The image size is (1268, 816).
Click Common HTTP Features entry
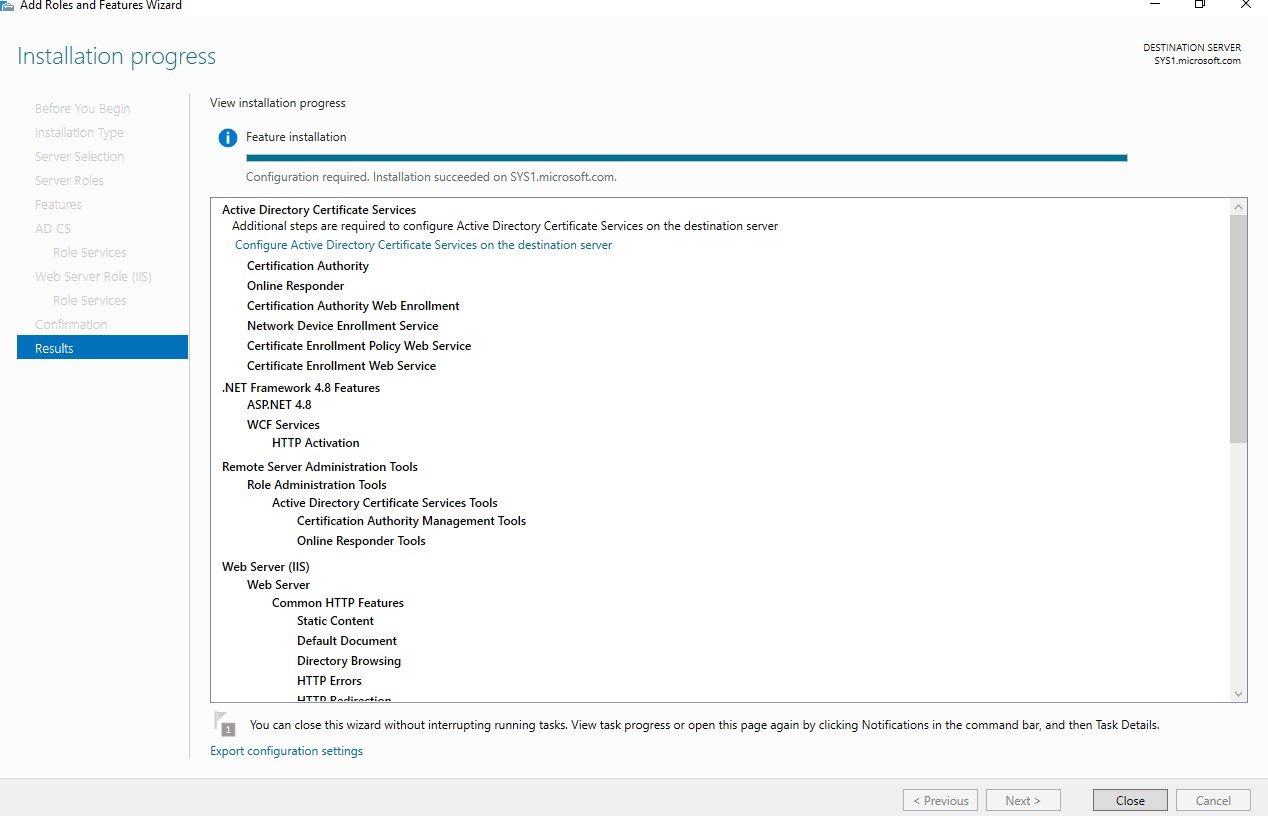point(338,603)
